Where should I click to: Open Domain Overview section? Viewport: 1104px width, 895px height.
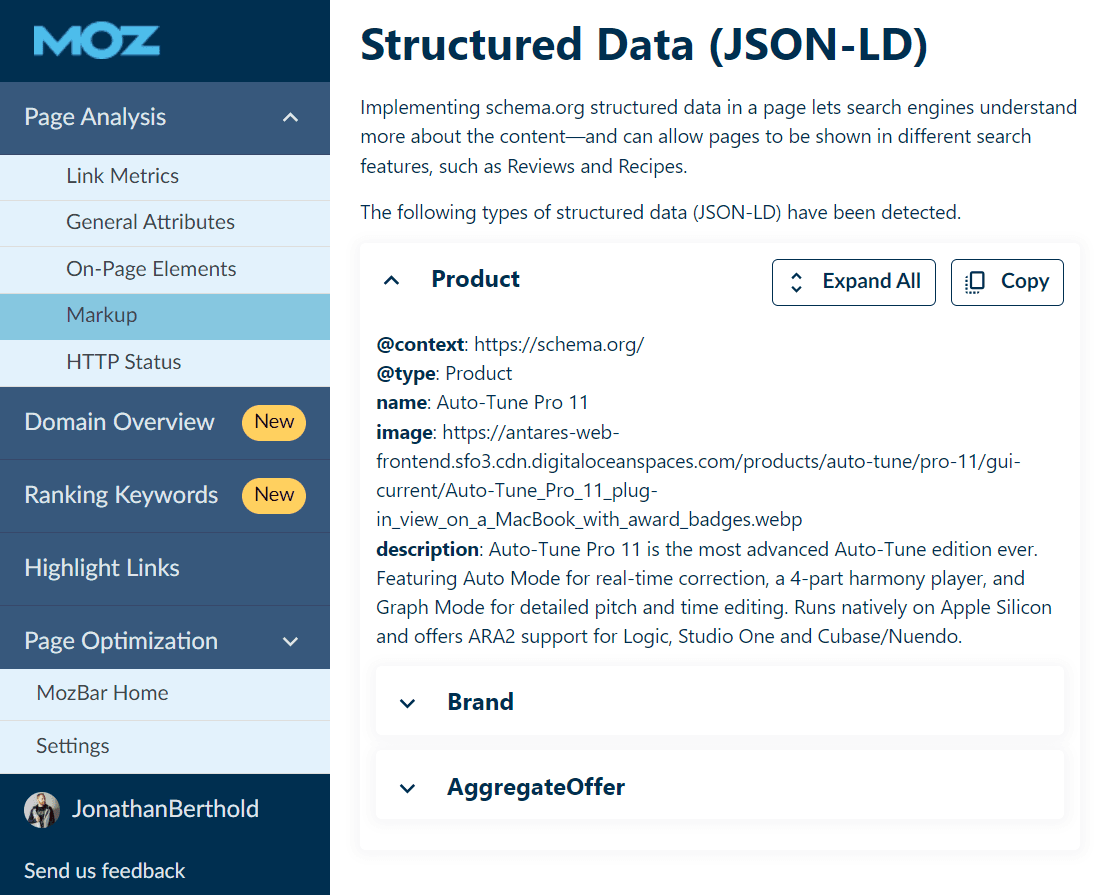tap(119, 422)
